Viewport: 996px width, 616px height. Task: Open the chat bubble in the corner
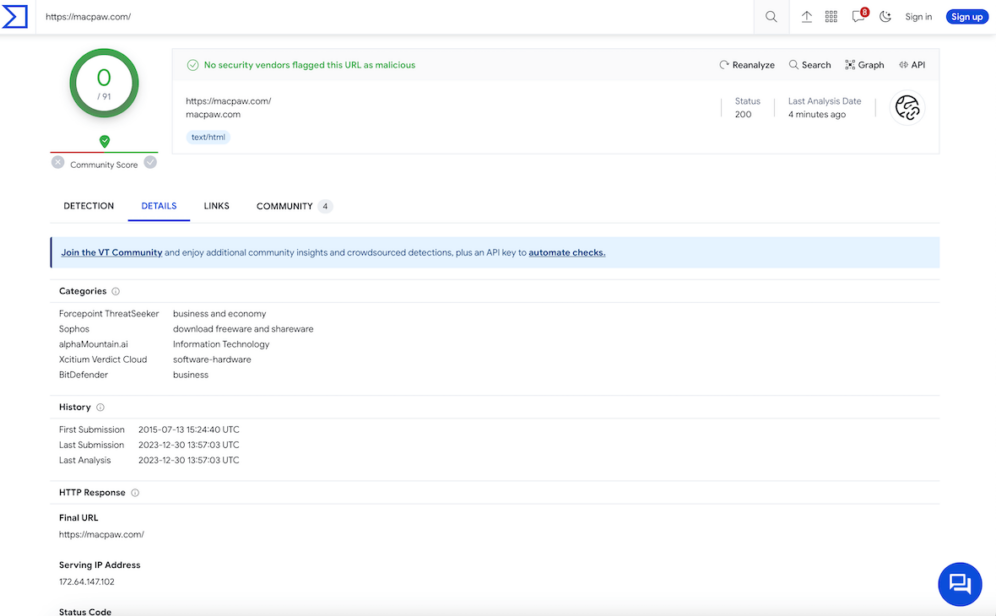[959, 584]
